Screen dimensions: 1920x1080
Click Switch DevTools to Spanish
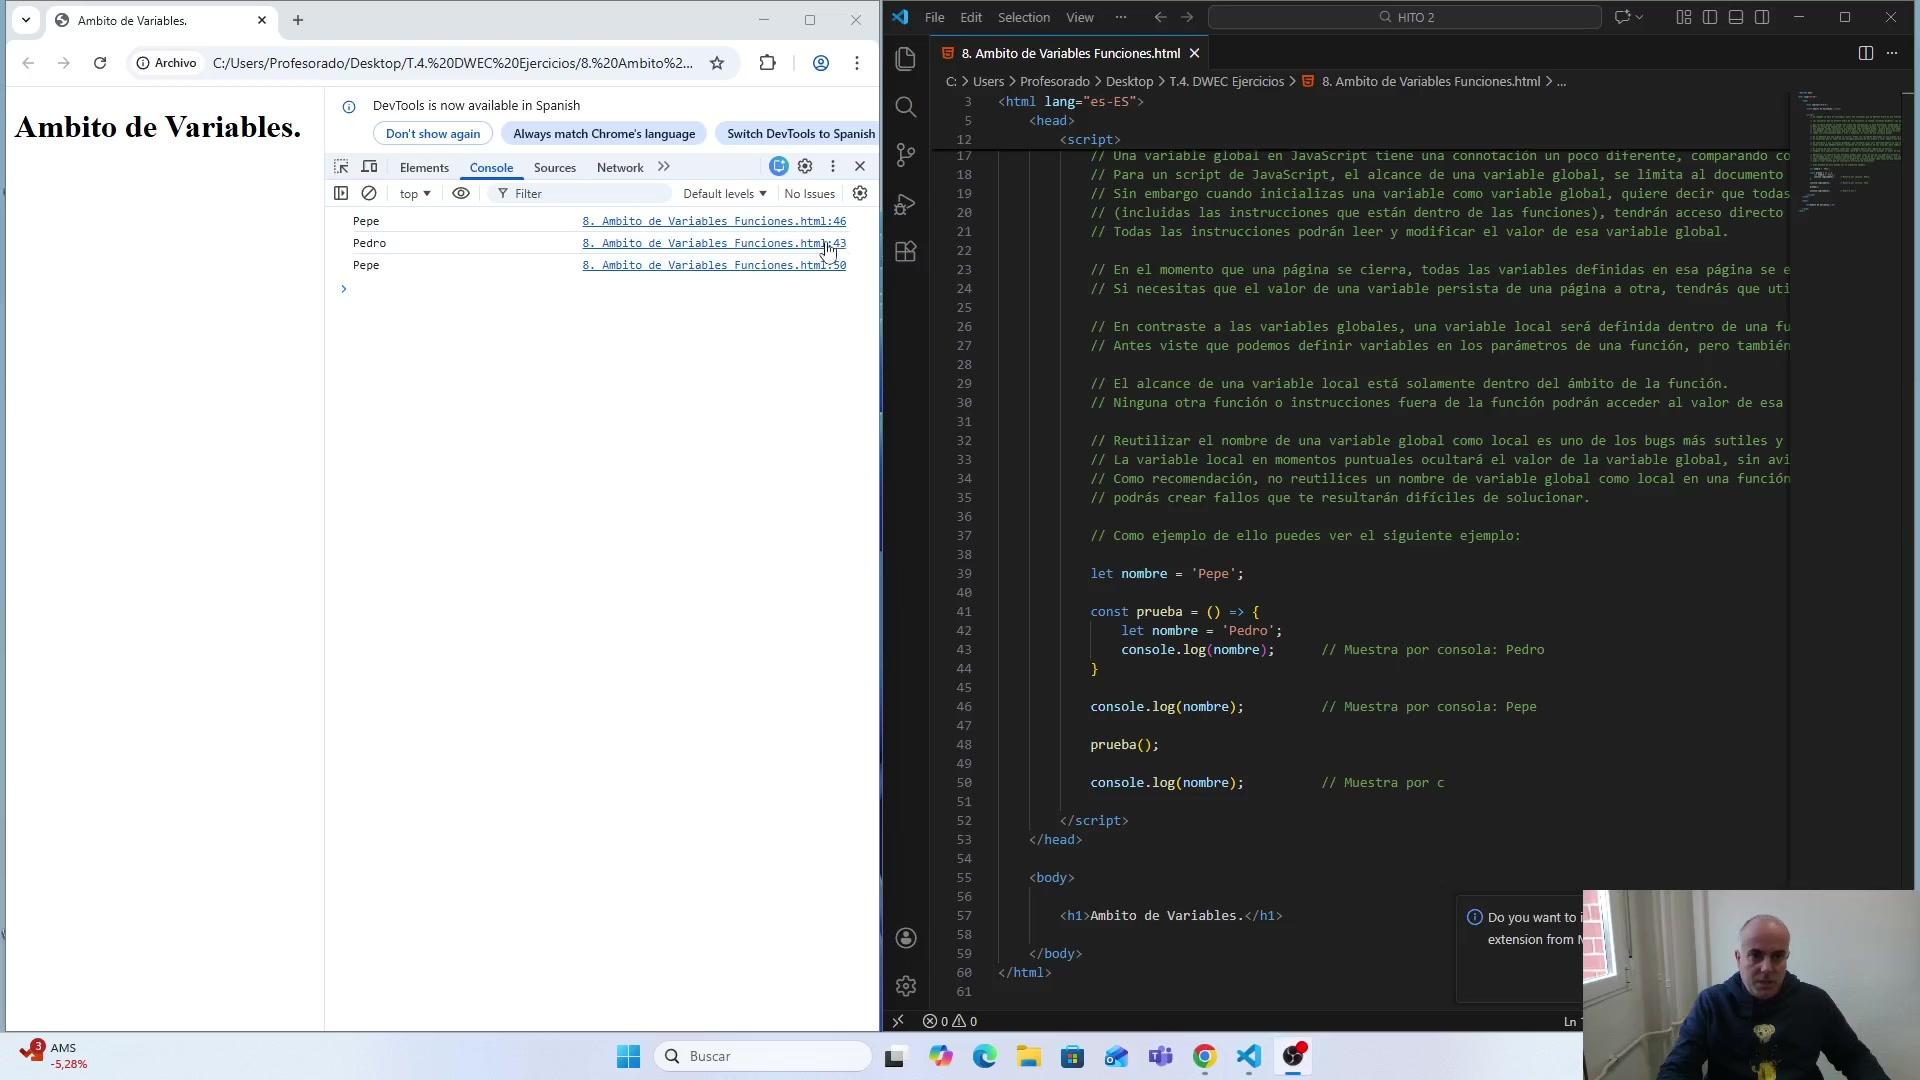point(797,134)
